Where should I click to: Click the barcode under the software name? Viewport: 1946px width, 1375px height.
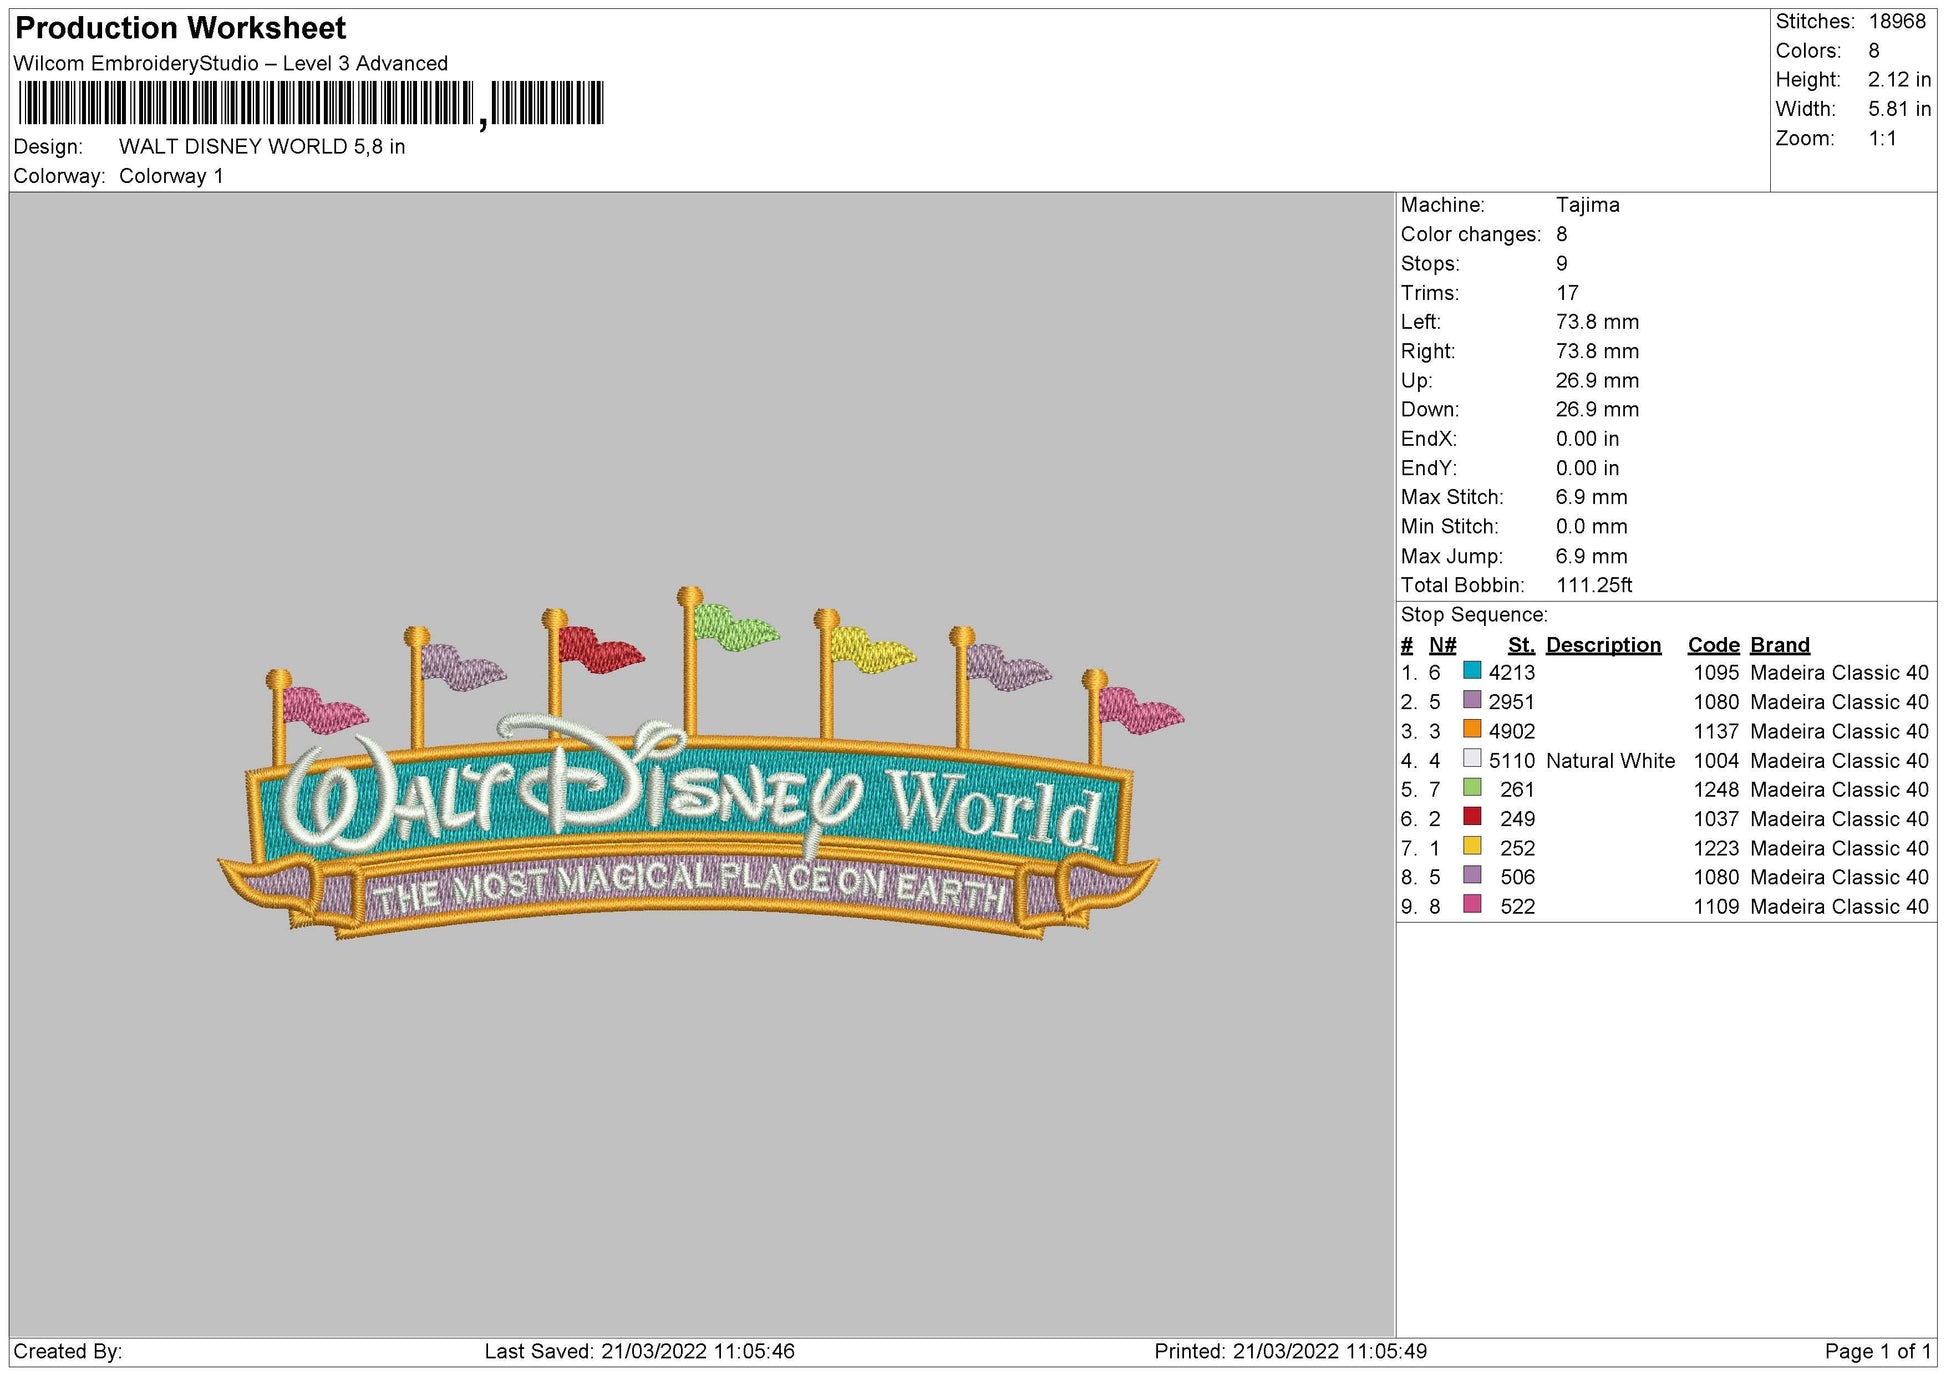click(311, 104)
